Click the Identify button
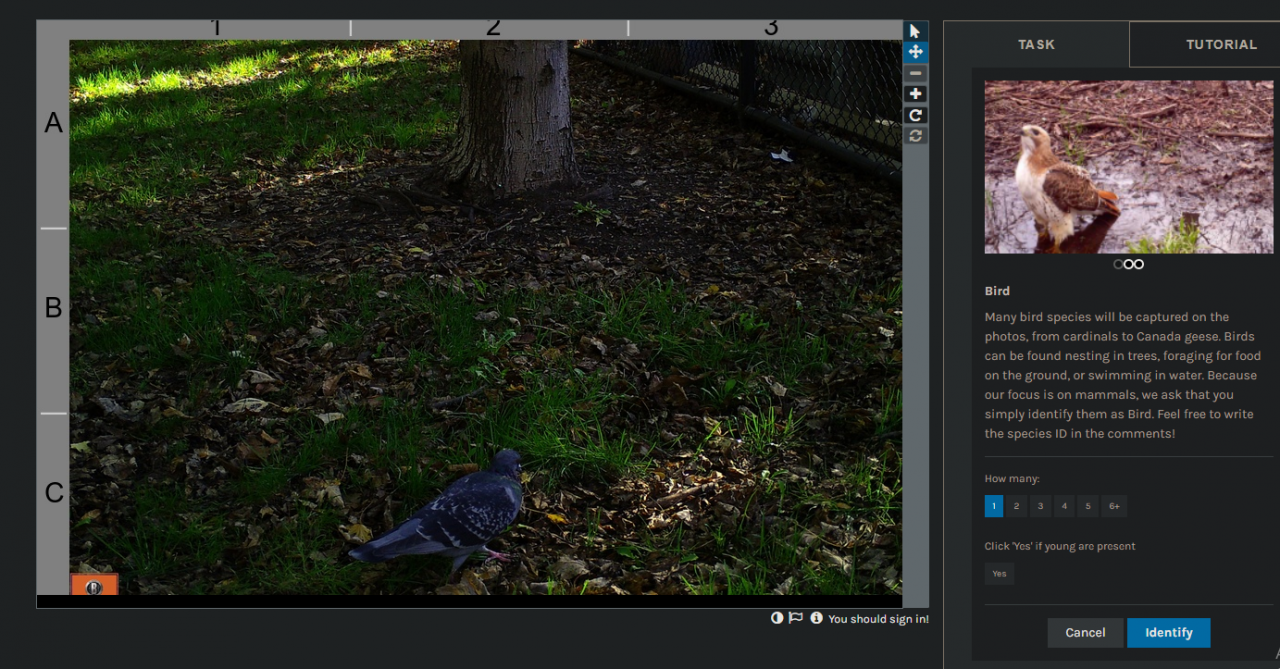1280x669 pixels. [1168, 632]
